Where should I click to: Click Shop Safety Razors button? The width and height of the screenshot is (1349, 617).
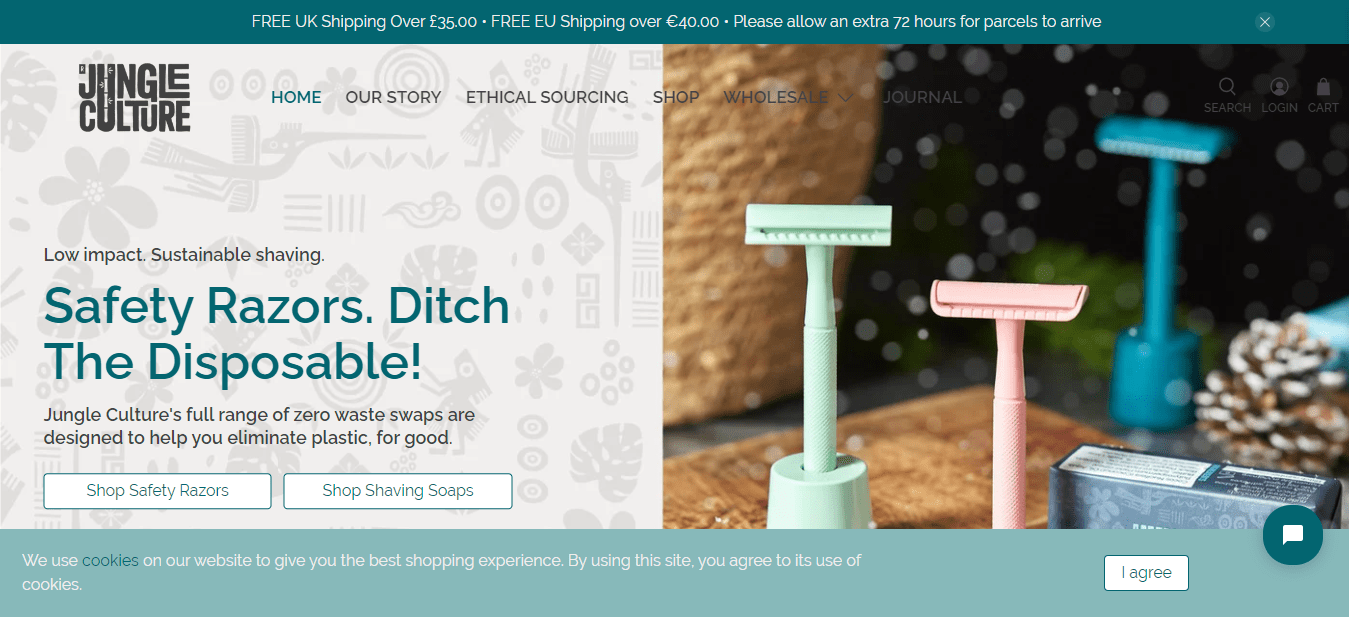point(157,491)
